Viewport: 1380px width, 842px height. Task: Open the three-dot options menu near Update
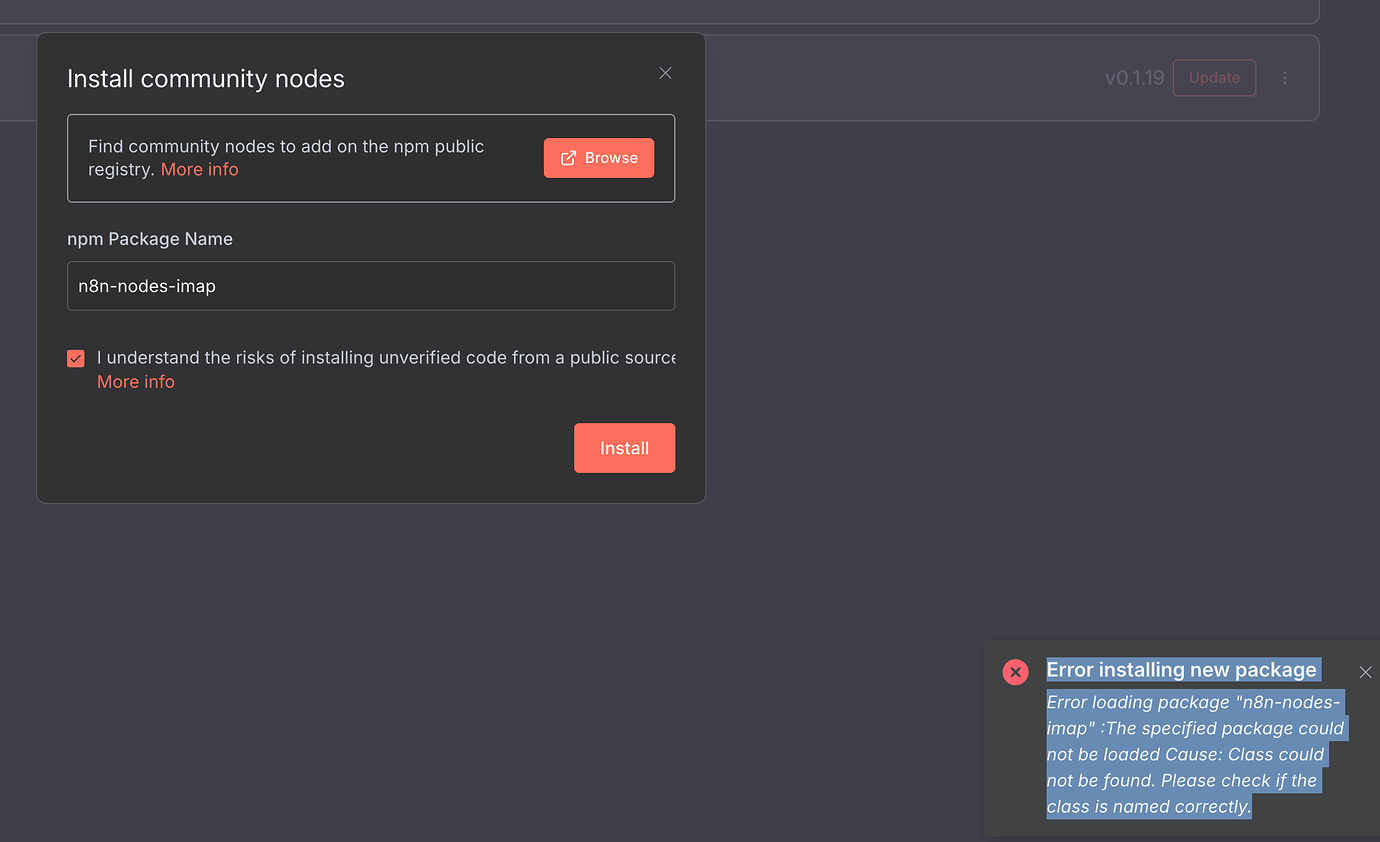point(1285,77)
